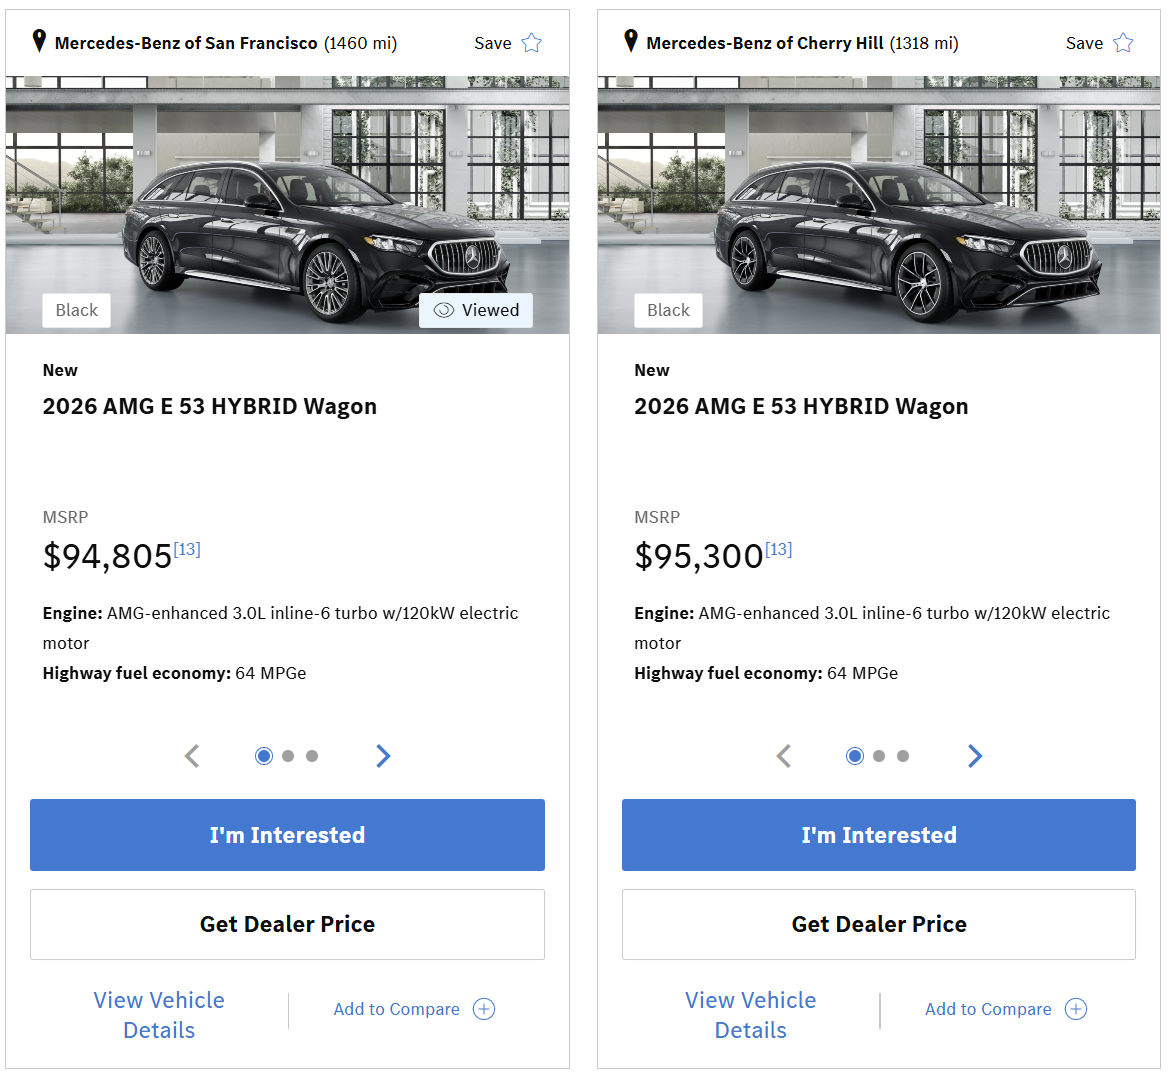This screenshot has width=1170, height=1082.
Task: Go to next slide on San Francisco card
Action: tap(383, 756)
